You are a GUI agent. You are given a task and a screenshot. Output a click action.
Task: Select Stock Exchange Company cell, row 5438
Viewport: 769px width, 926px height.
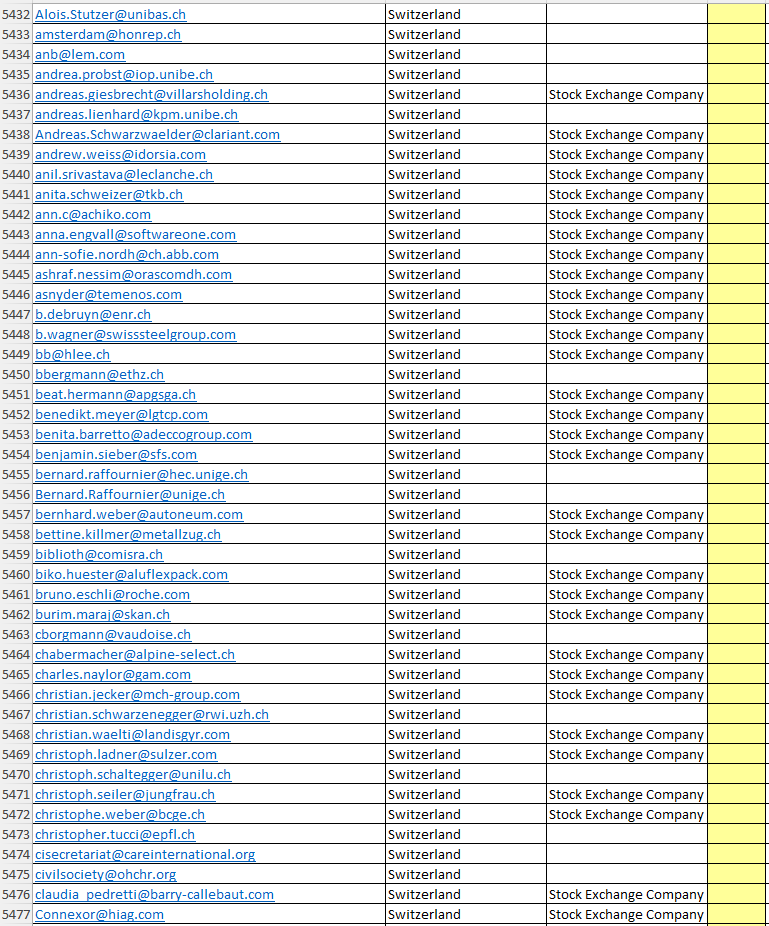click(627, 135)
